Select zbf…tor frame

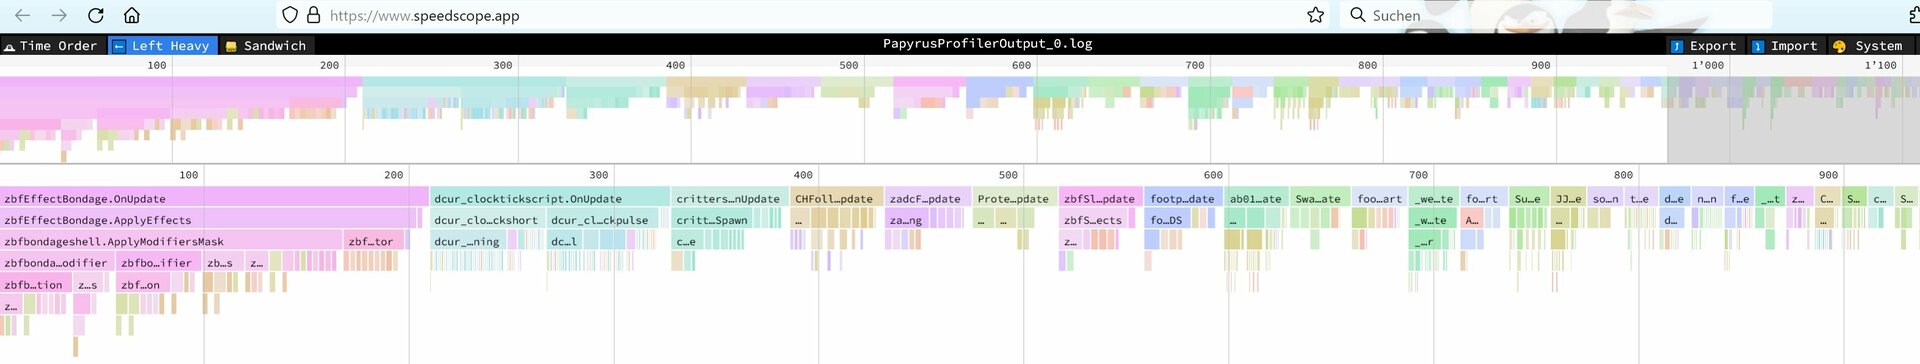pyautogui.click(x=374, y=241)
